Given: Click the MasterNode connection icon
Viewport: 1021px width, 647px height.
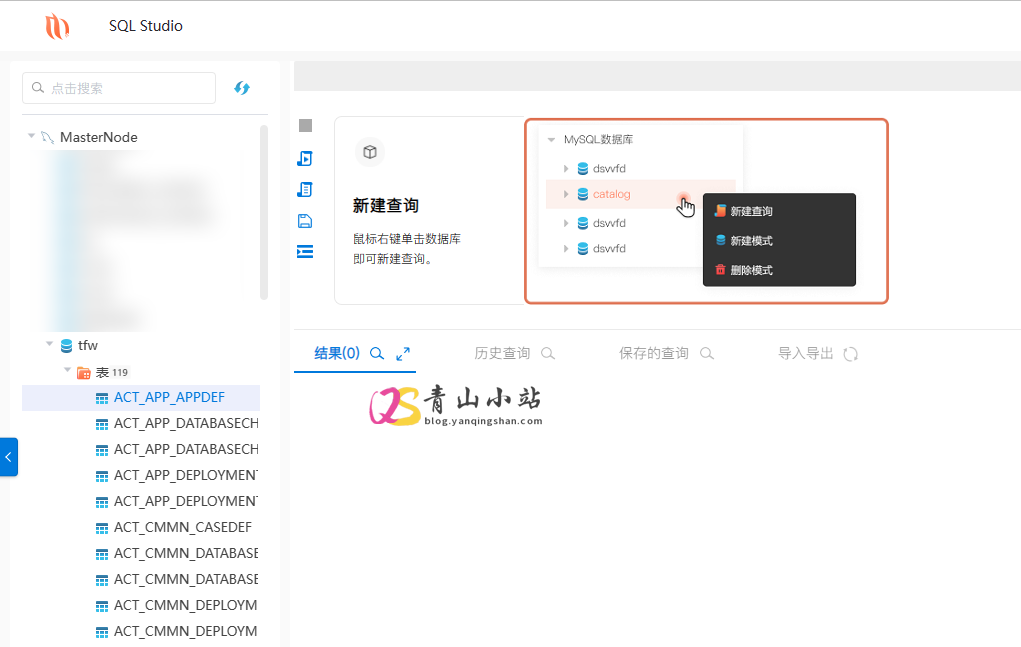Looking at the screenshot, I should click(47, 137).
